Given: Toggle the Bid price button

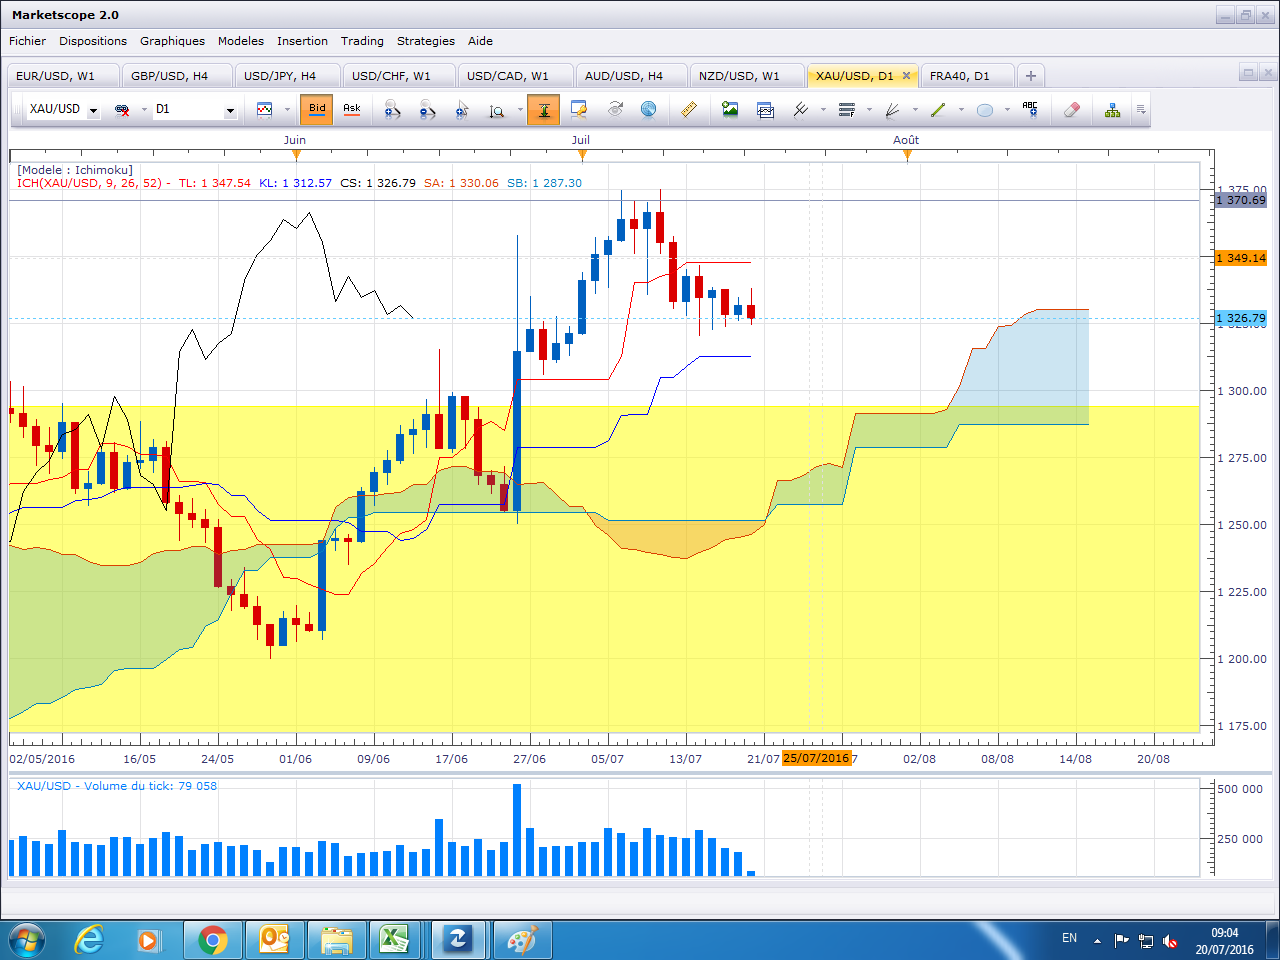Looking at the screenshot, I should click(317, 109).
